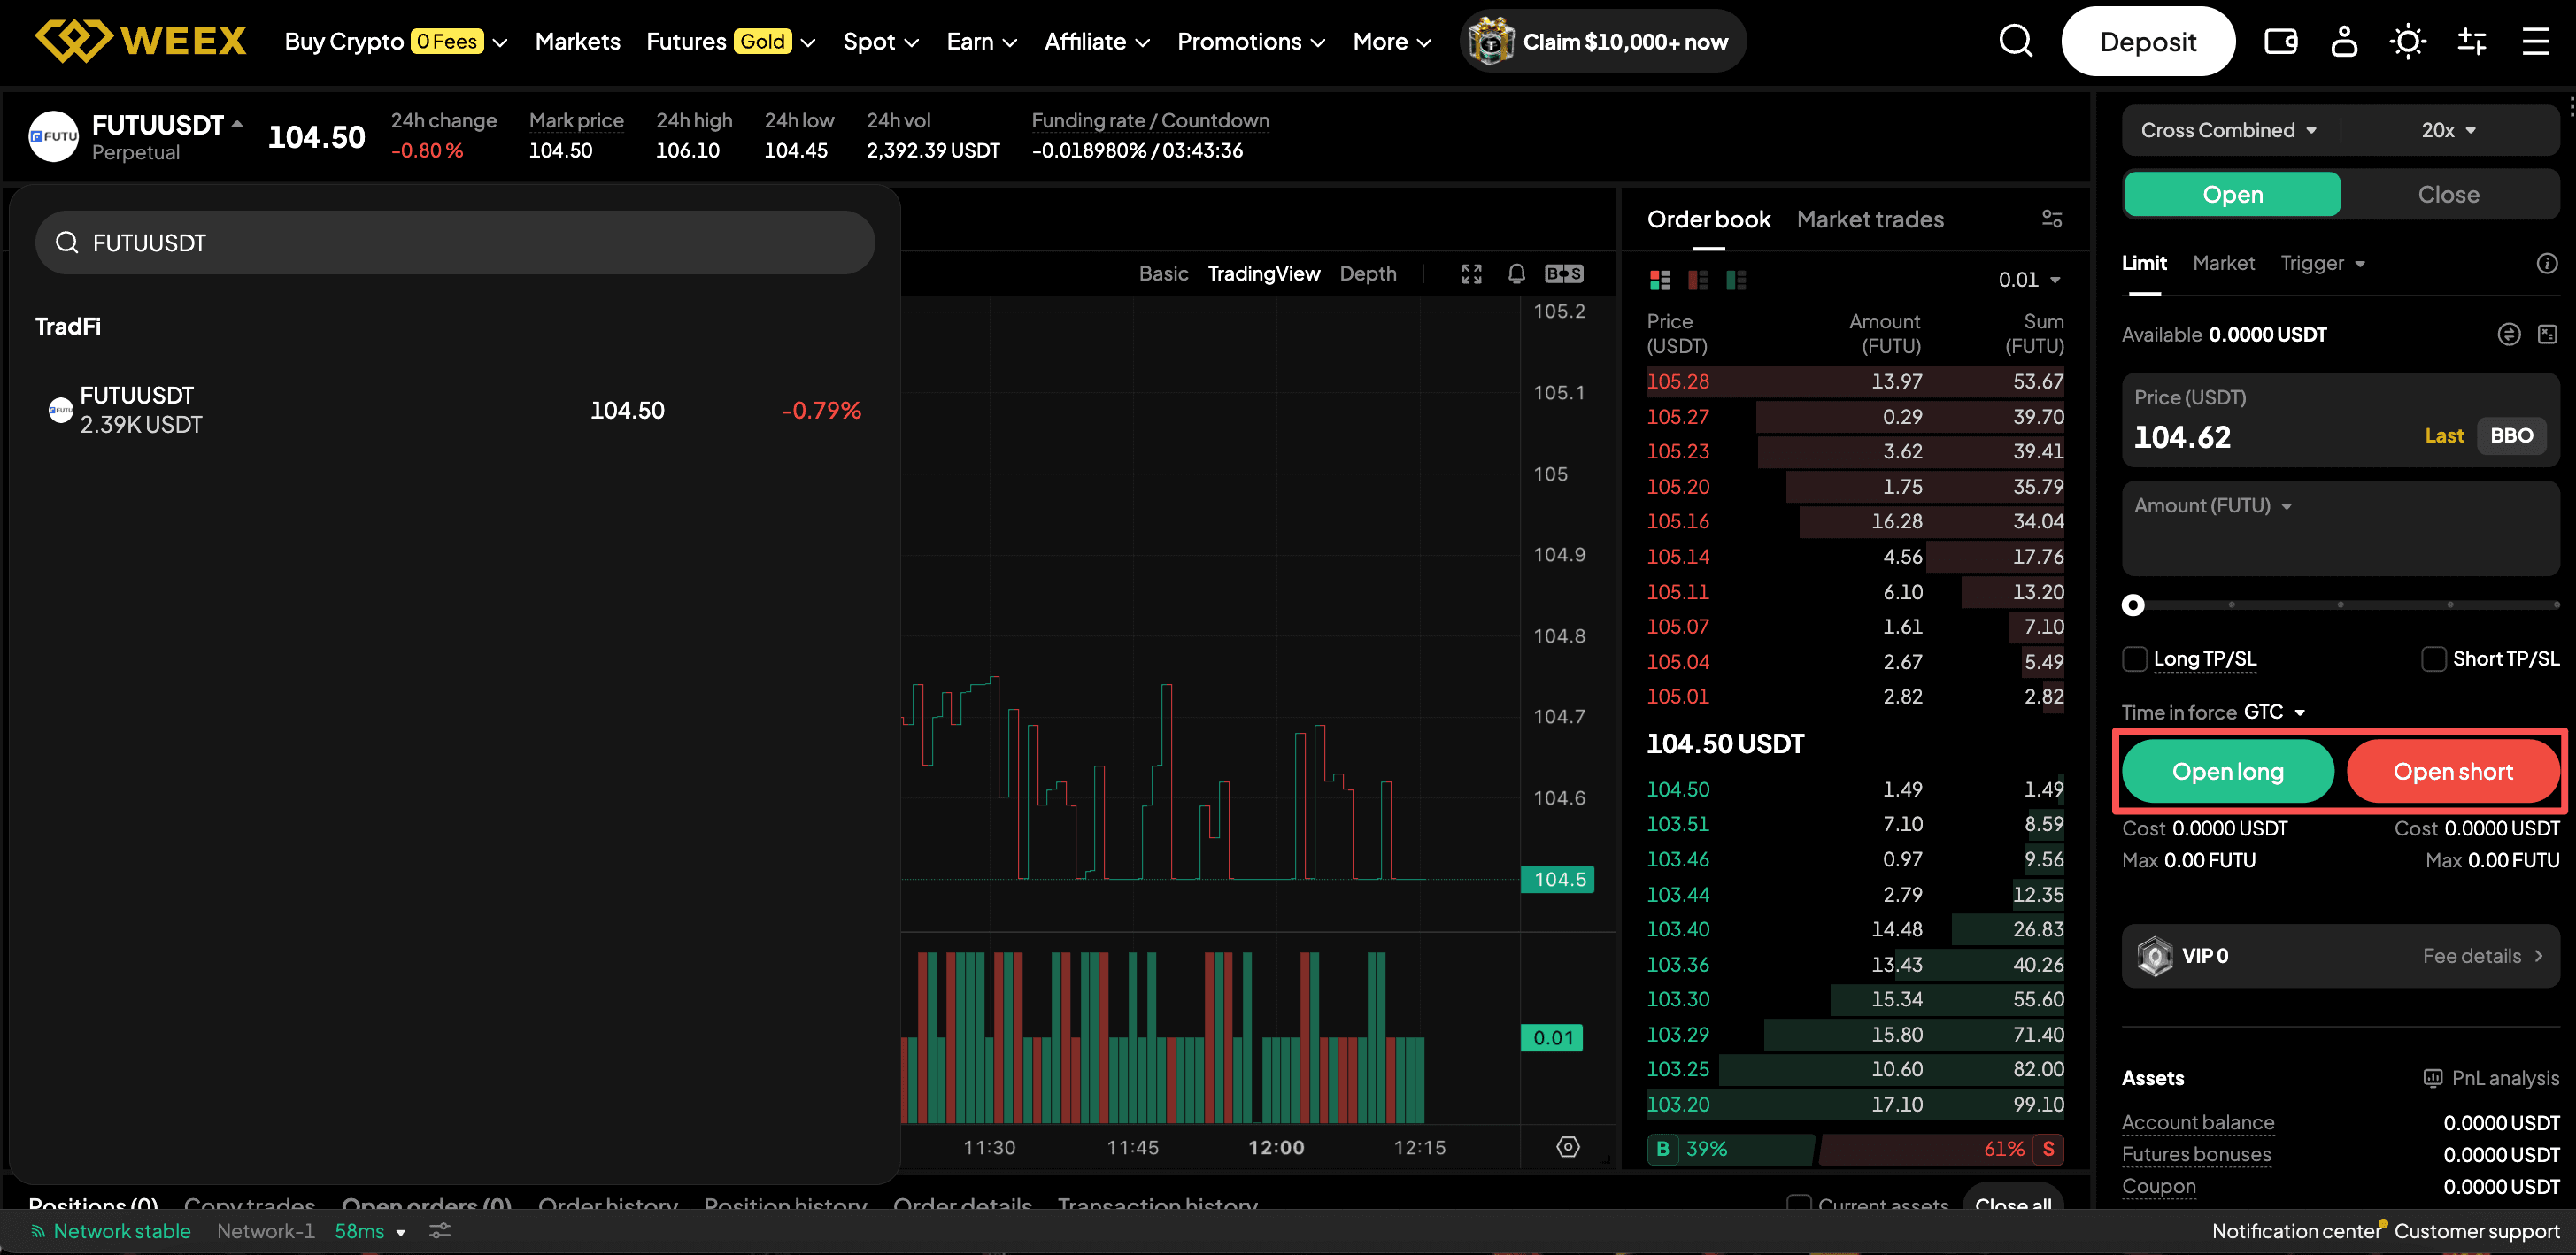Click the buy/sell ratio 39% bar

pos(1729,1149)
